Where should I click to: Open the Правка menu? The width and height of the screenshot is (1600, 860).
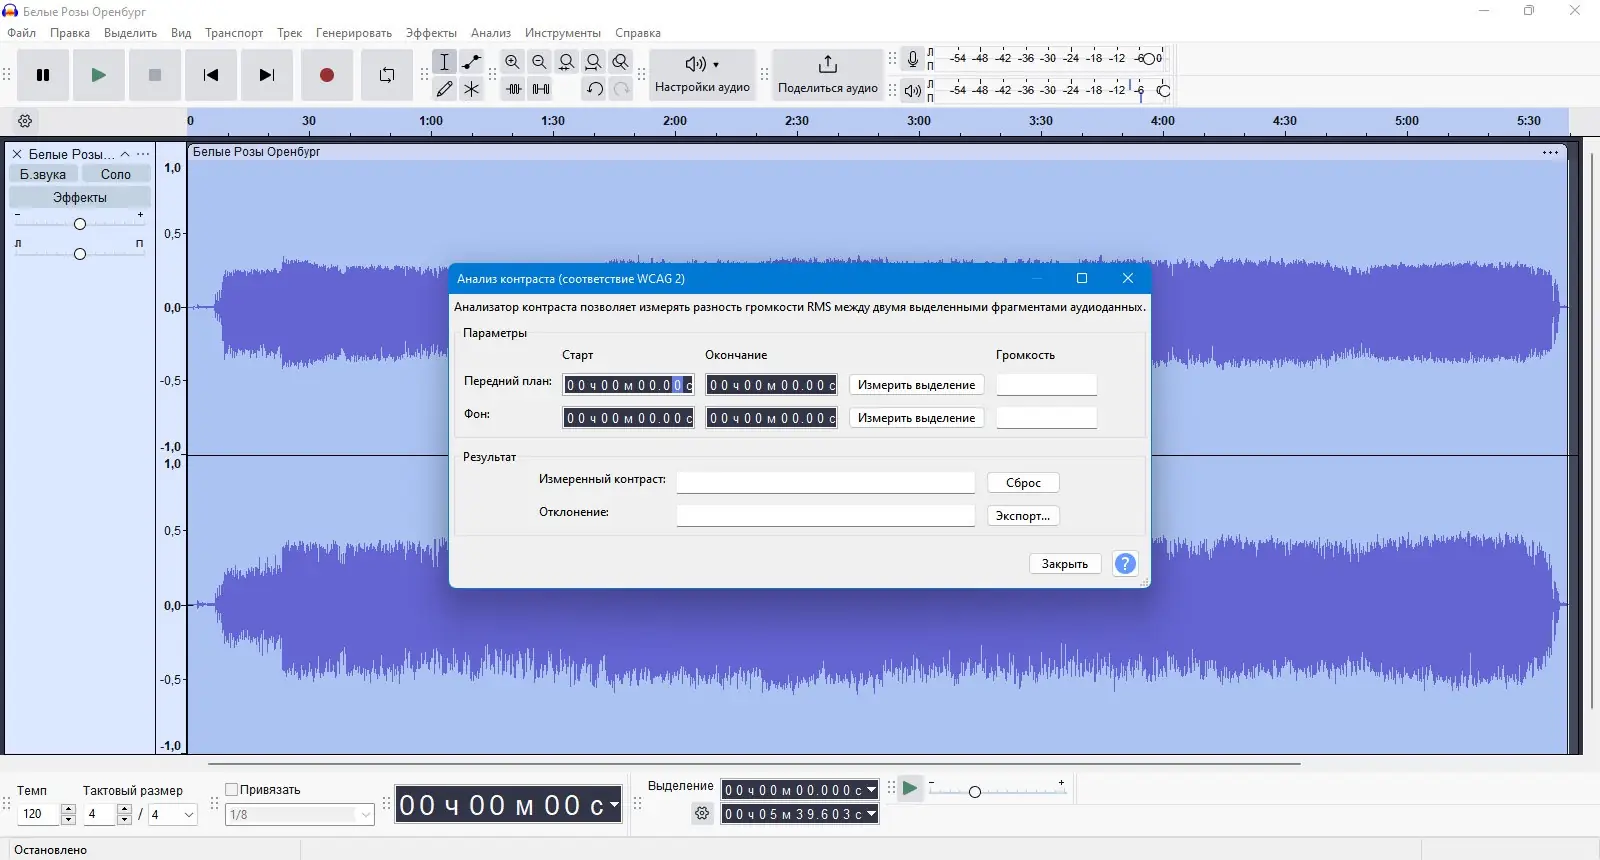tap(70, 33)
